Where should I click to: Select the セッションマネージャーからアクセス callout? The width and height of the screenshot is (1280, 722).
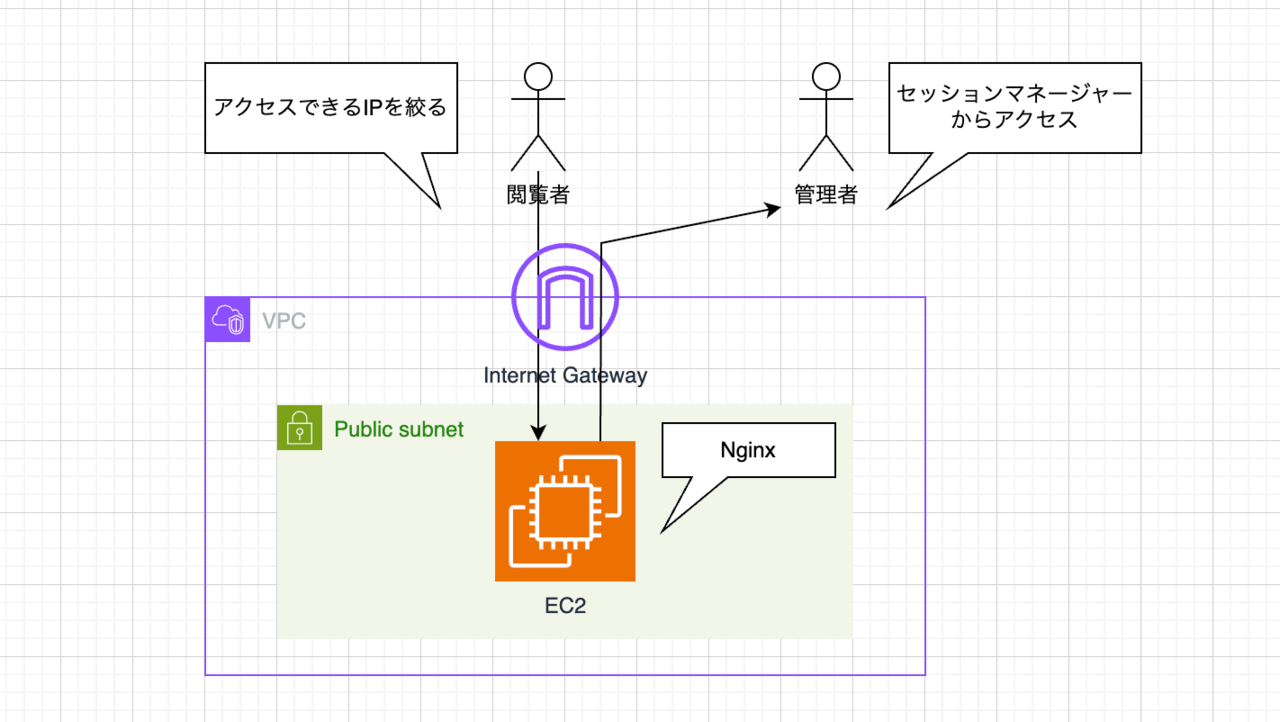(1015, 108)
